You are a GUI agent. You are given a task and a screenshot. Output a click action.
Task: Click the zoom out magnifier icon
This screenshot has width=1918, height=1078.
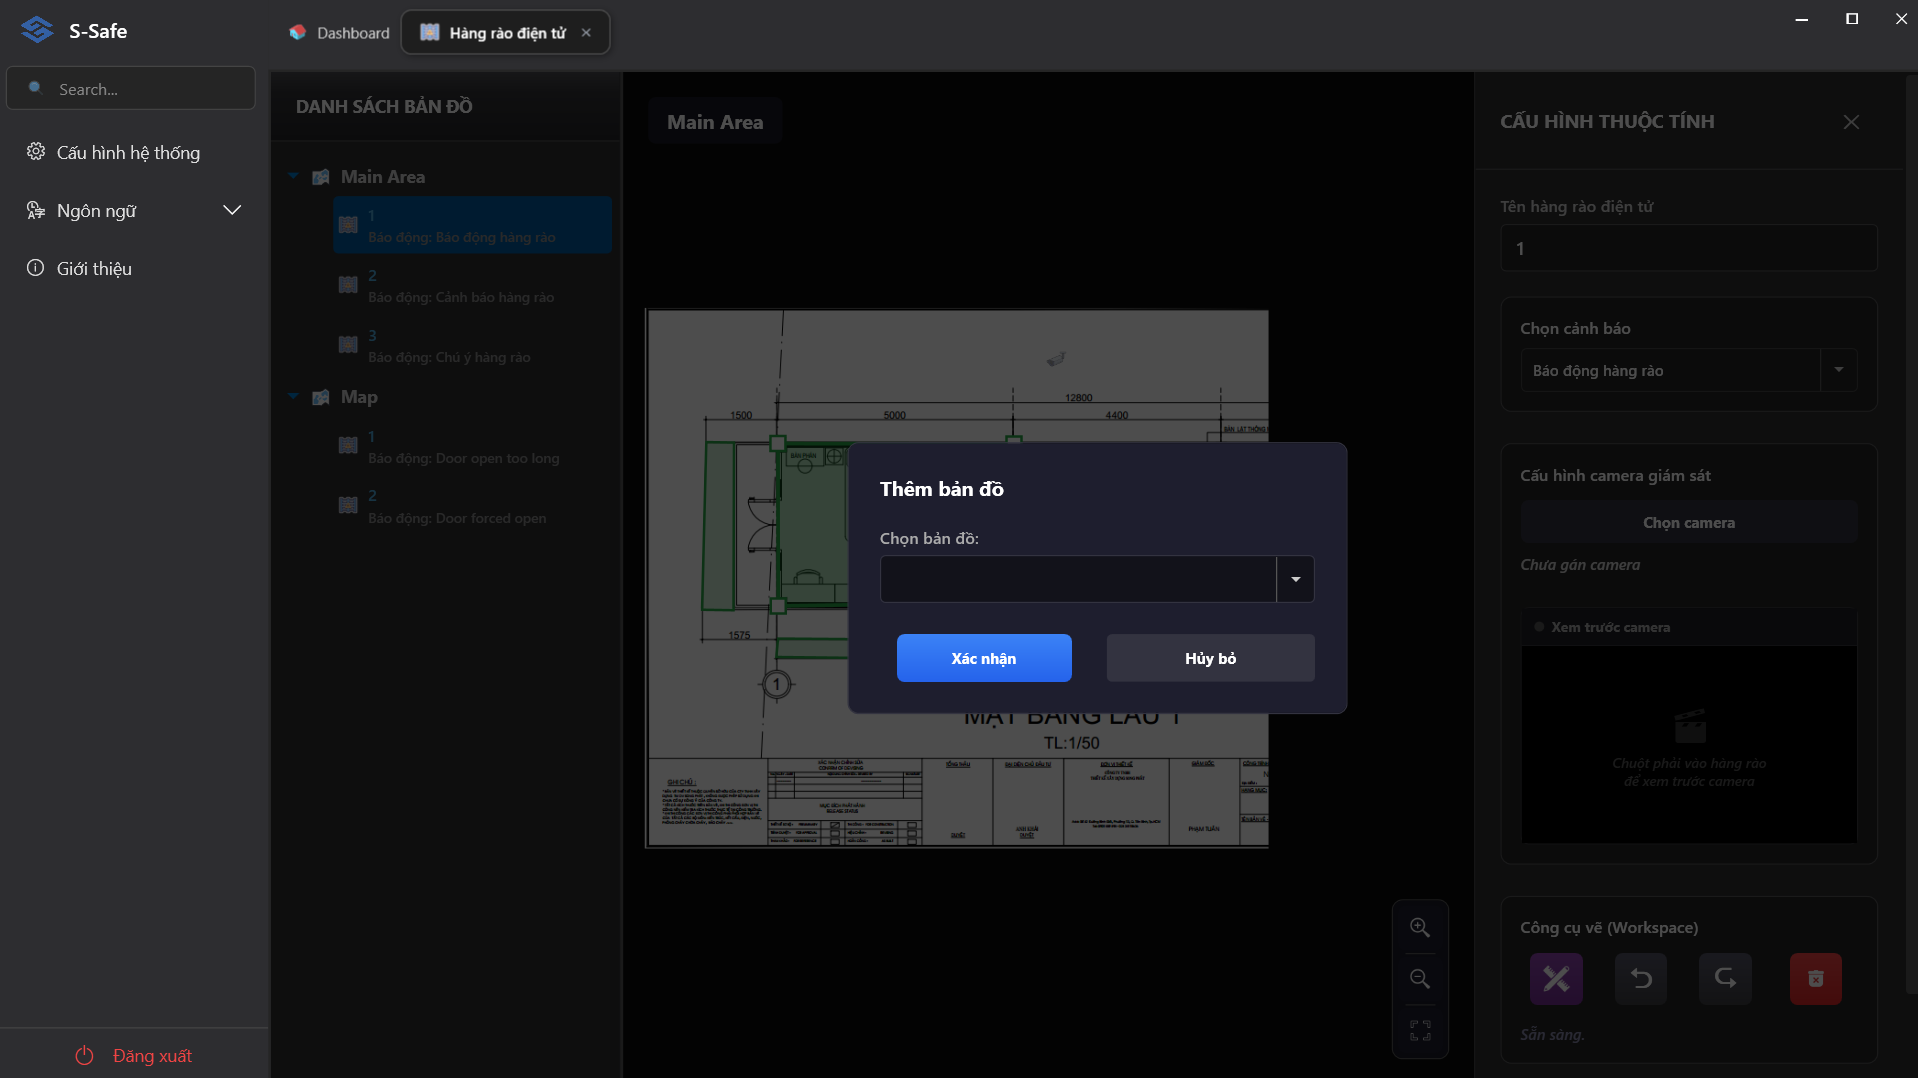click(1419, 979)
